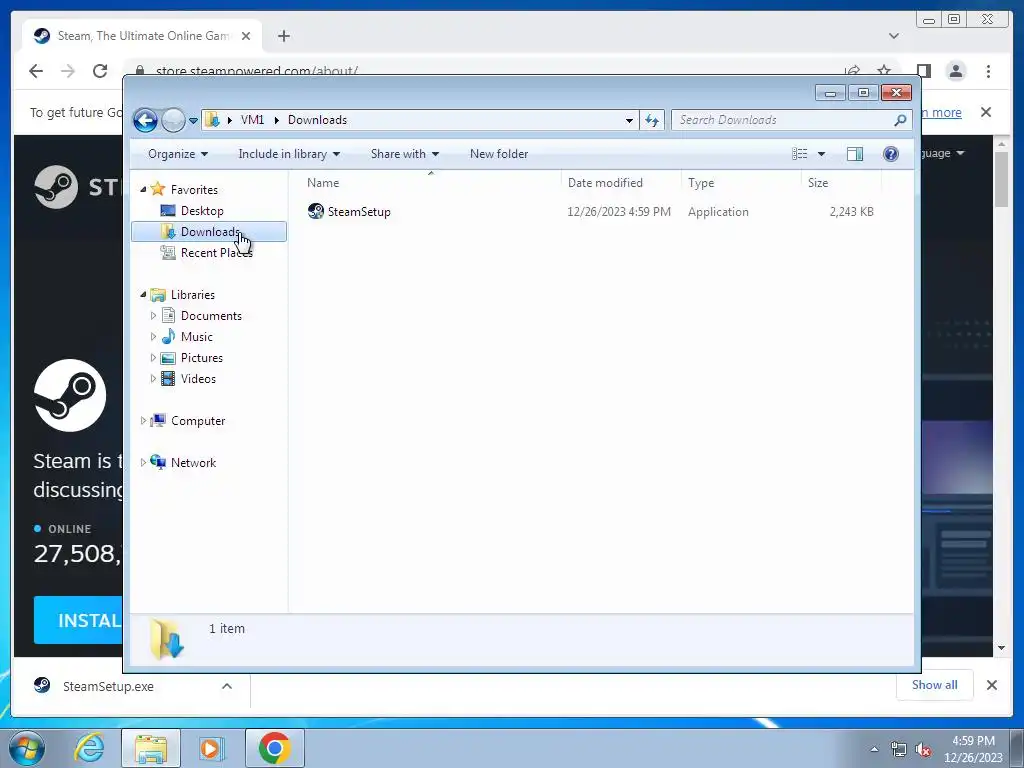
Task: Open Recent Places in Favorites
Action: coord(216,253)
